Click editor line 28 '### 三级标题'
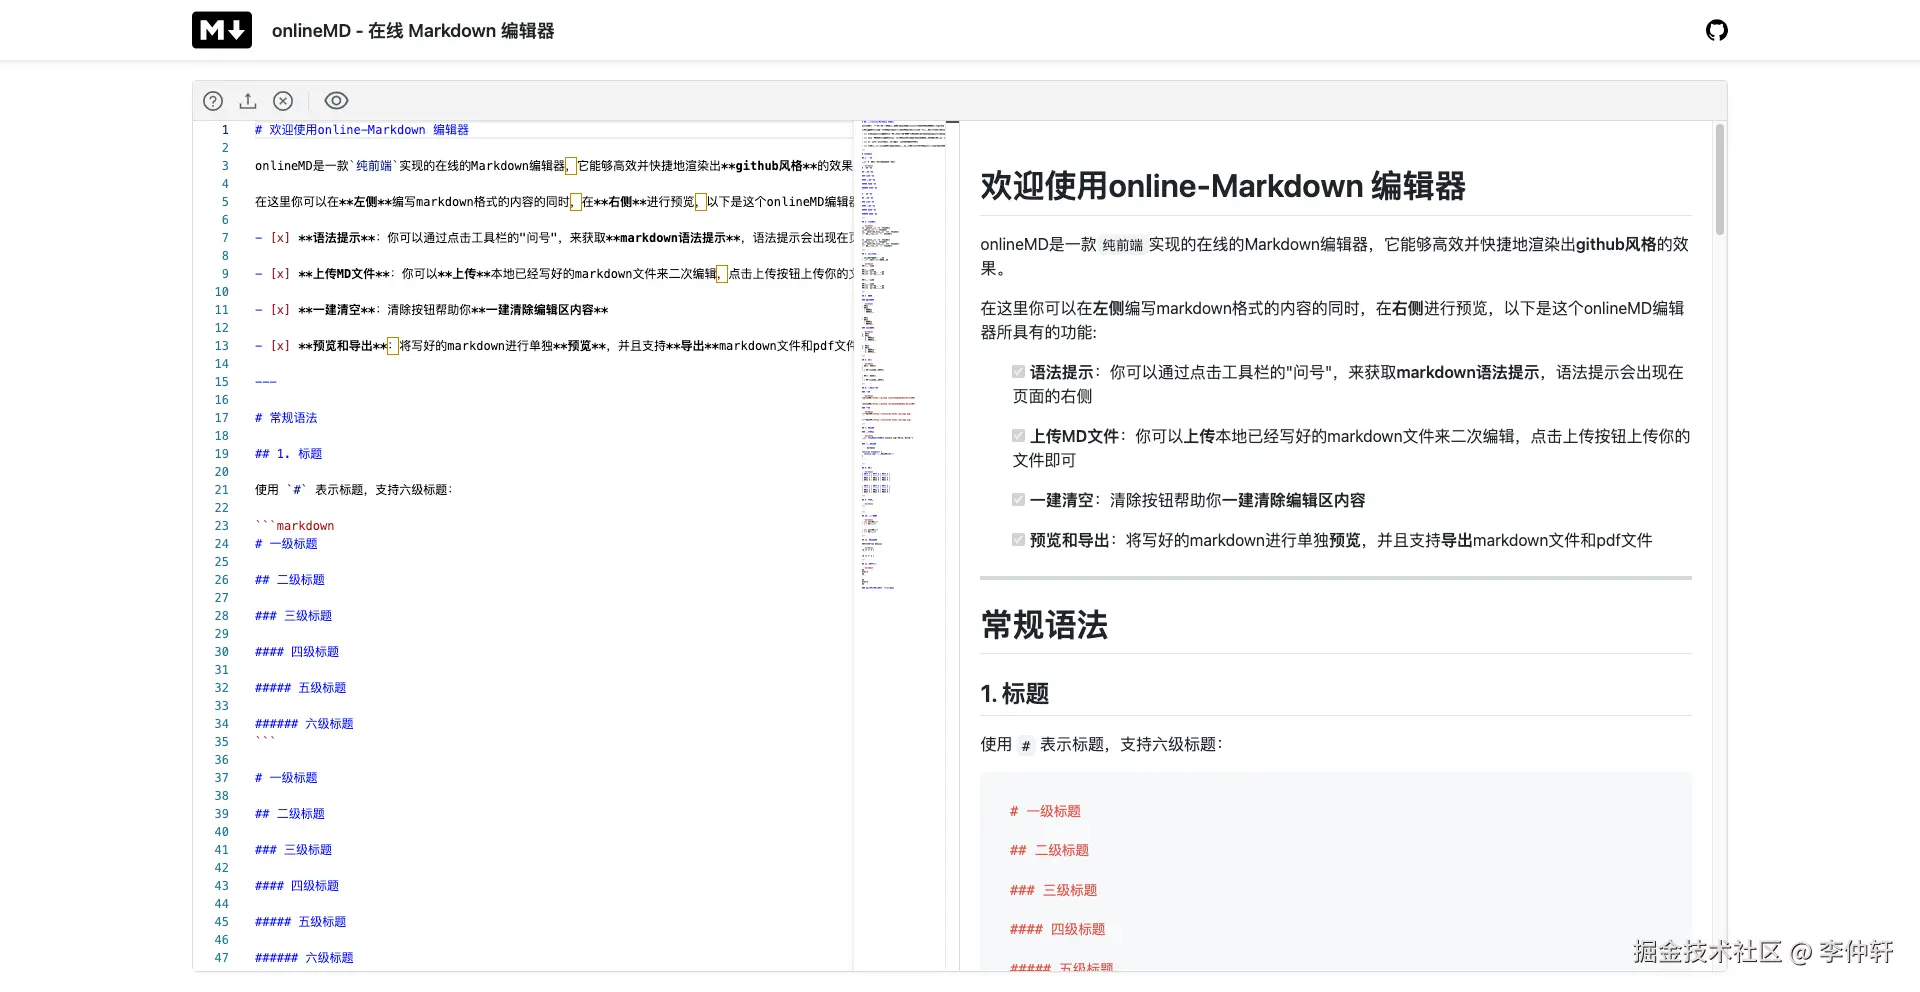1920x992 pixels. pyautogui.click(x=293, y=616)
